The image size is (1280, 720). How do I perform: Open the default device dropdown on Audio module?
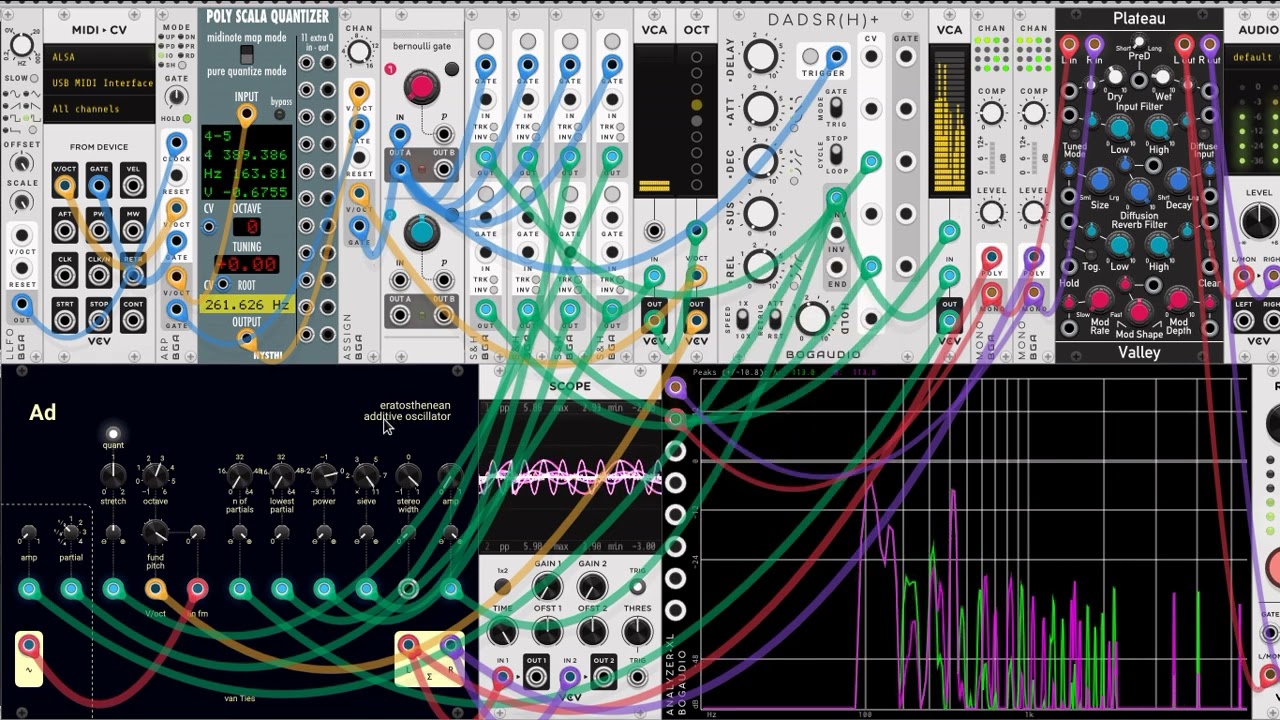(x=1253, y=57)
